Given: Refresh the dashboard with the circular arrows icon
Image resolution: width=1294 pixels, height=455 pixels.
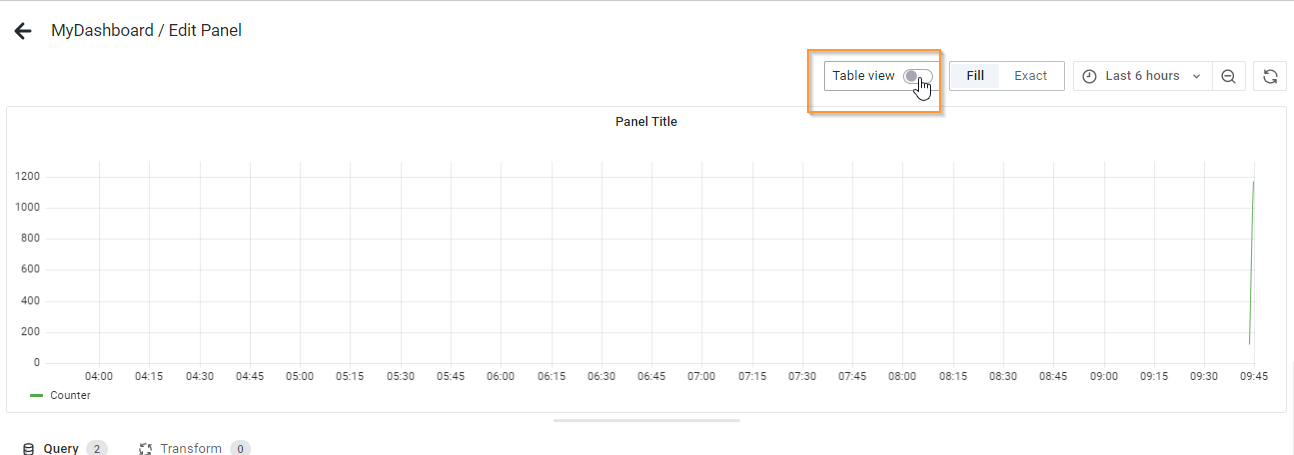Looking at the screenshot, I should 1270,76.
